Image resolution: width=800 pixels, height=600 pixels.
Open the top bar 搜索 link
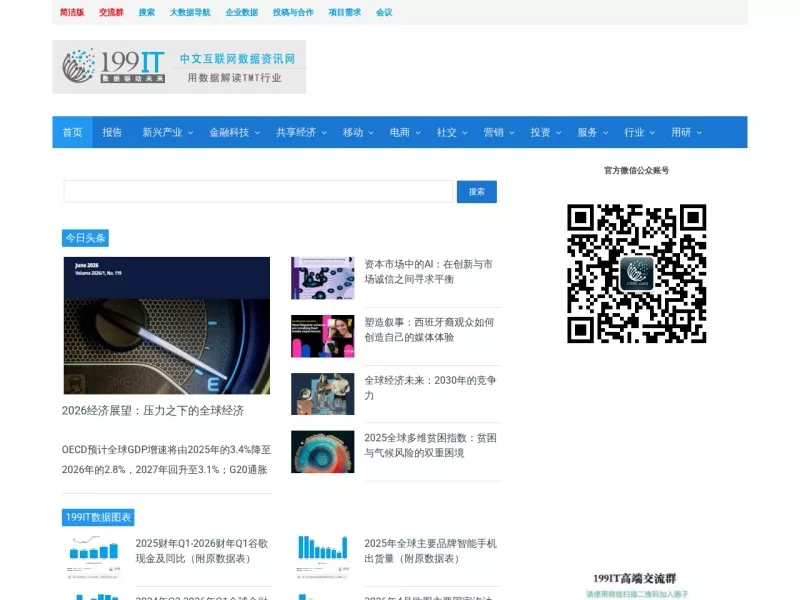(x=146, y=12)
